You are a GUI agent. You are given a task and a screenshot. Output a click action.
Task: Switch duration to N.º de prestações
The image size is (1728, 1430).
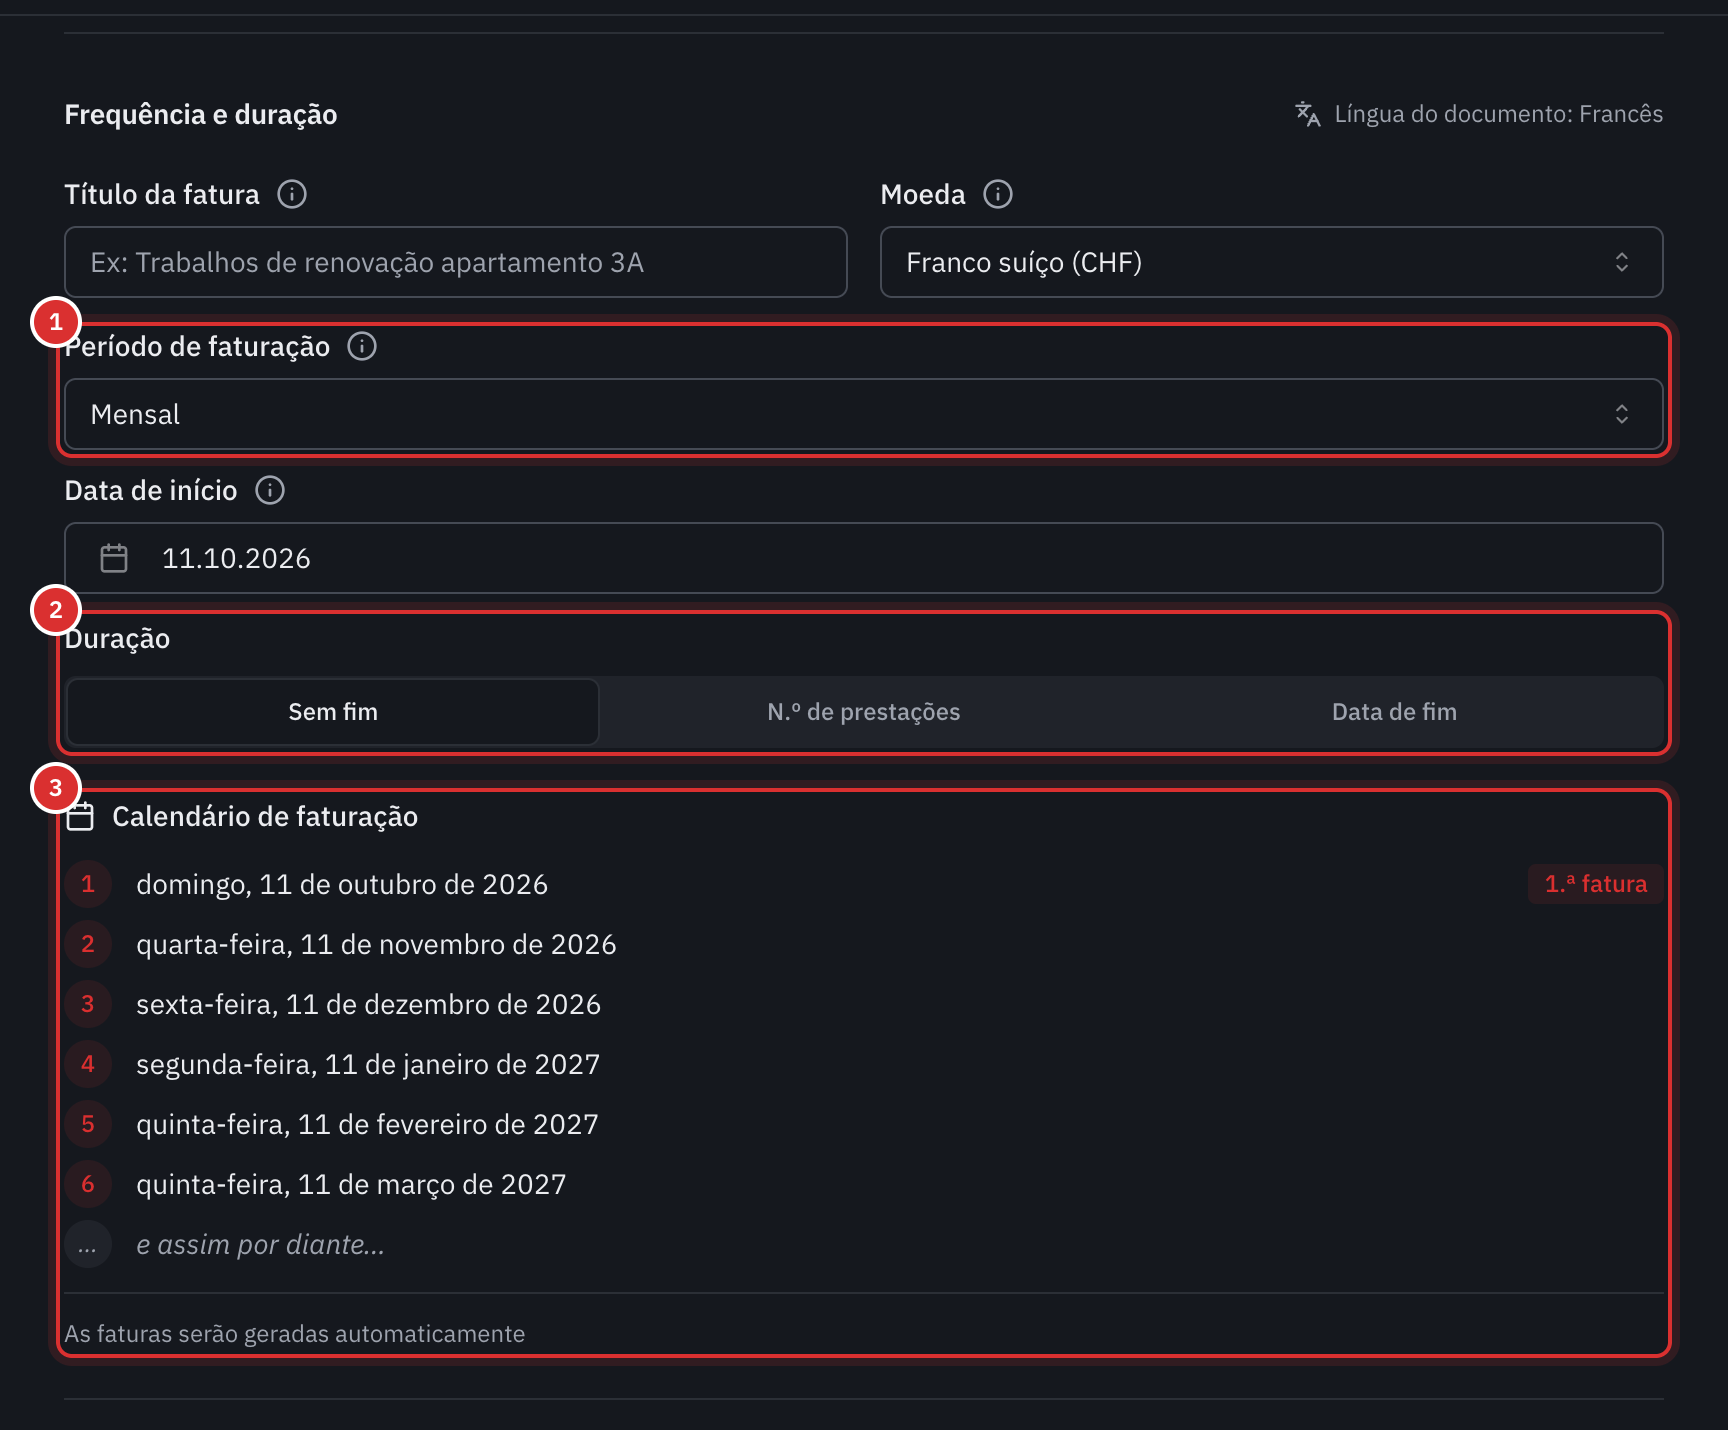pos(864,712)
